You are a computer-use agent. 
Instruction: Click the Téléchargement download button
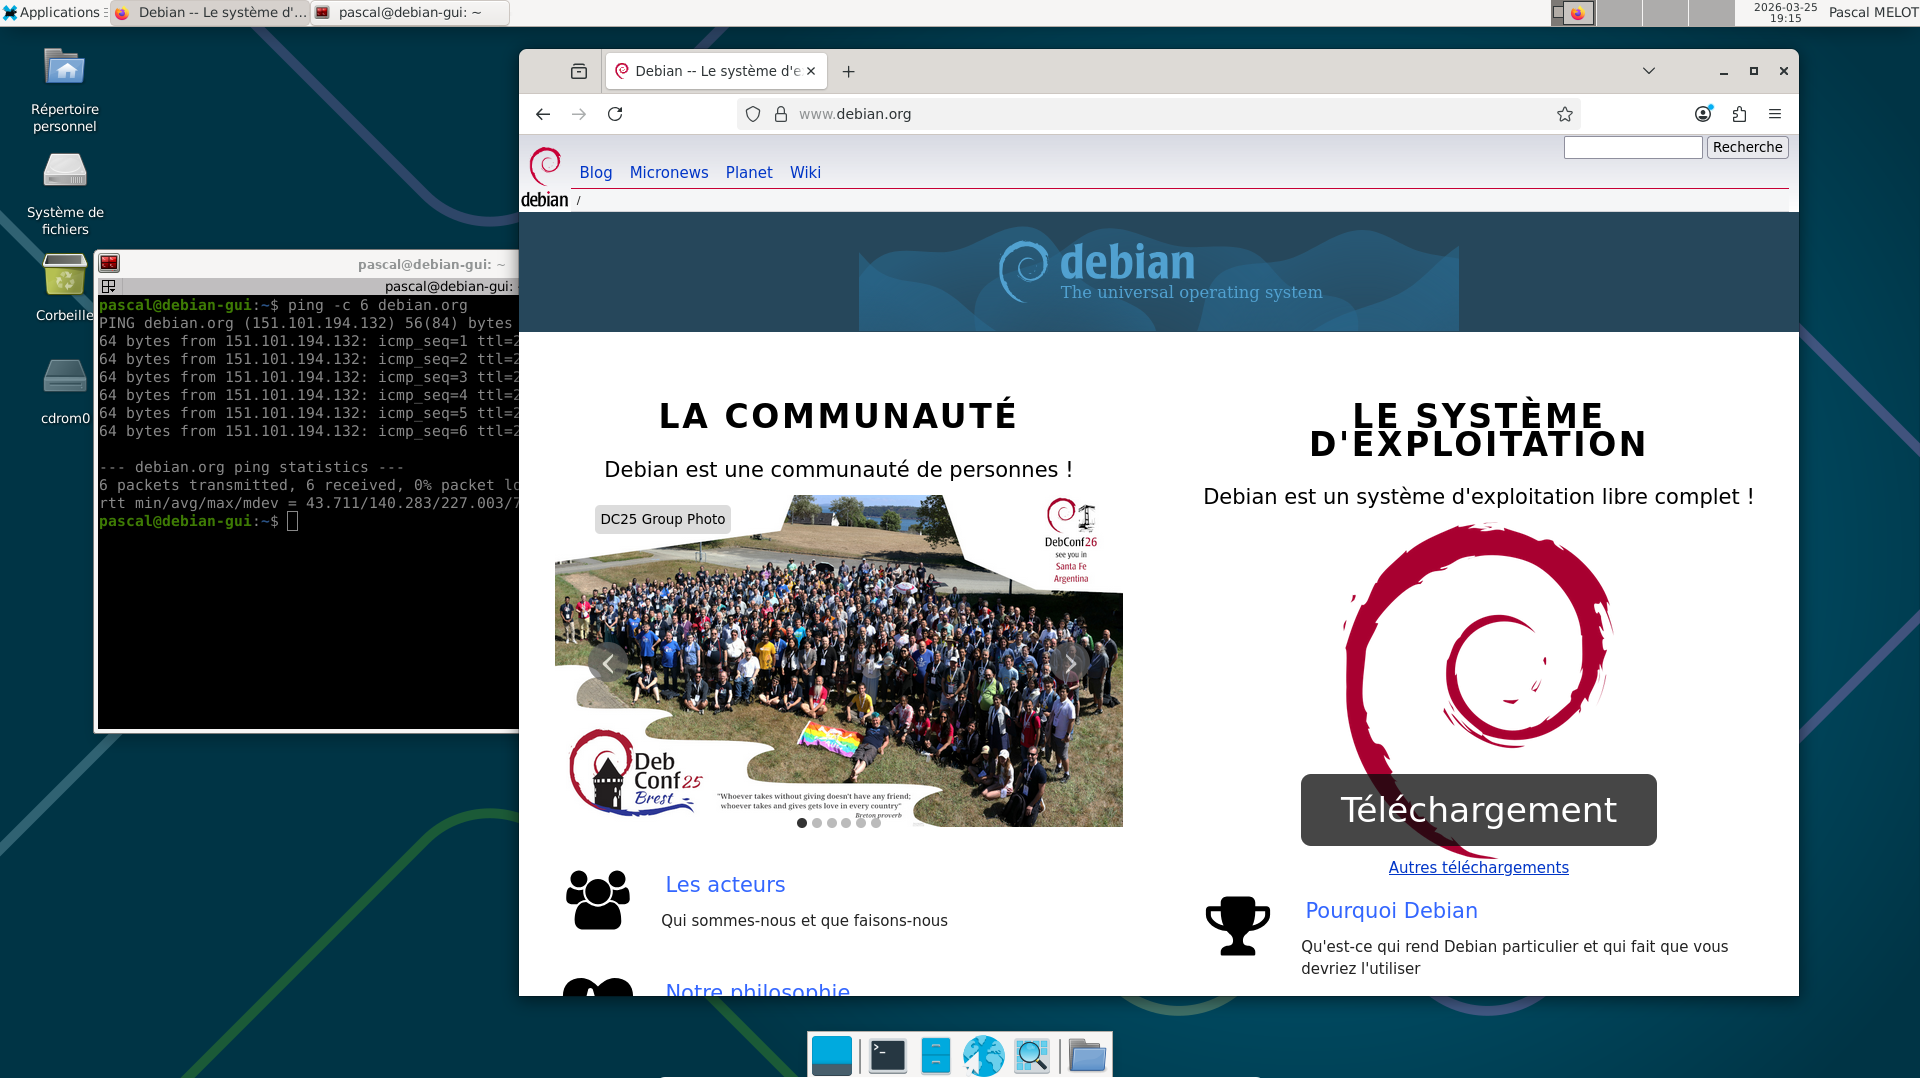(x=1478, y=809)
